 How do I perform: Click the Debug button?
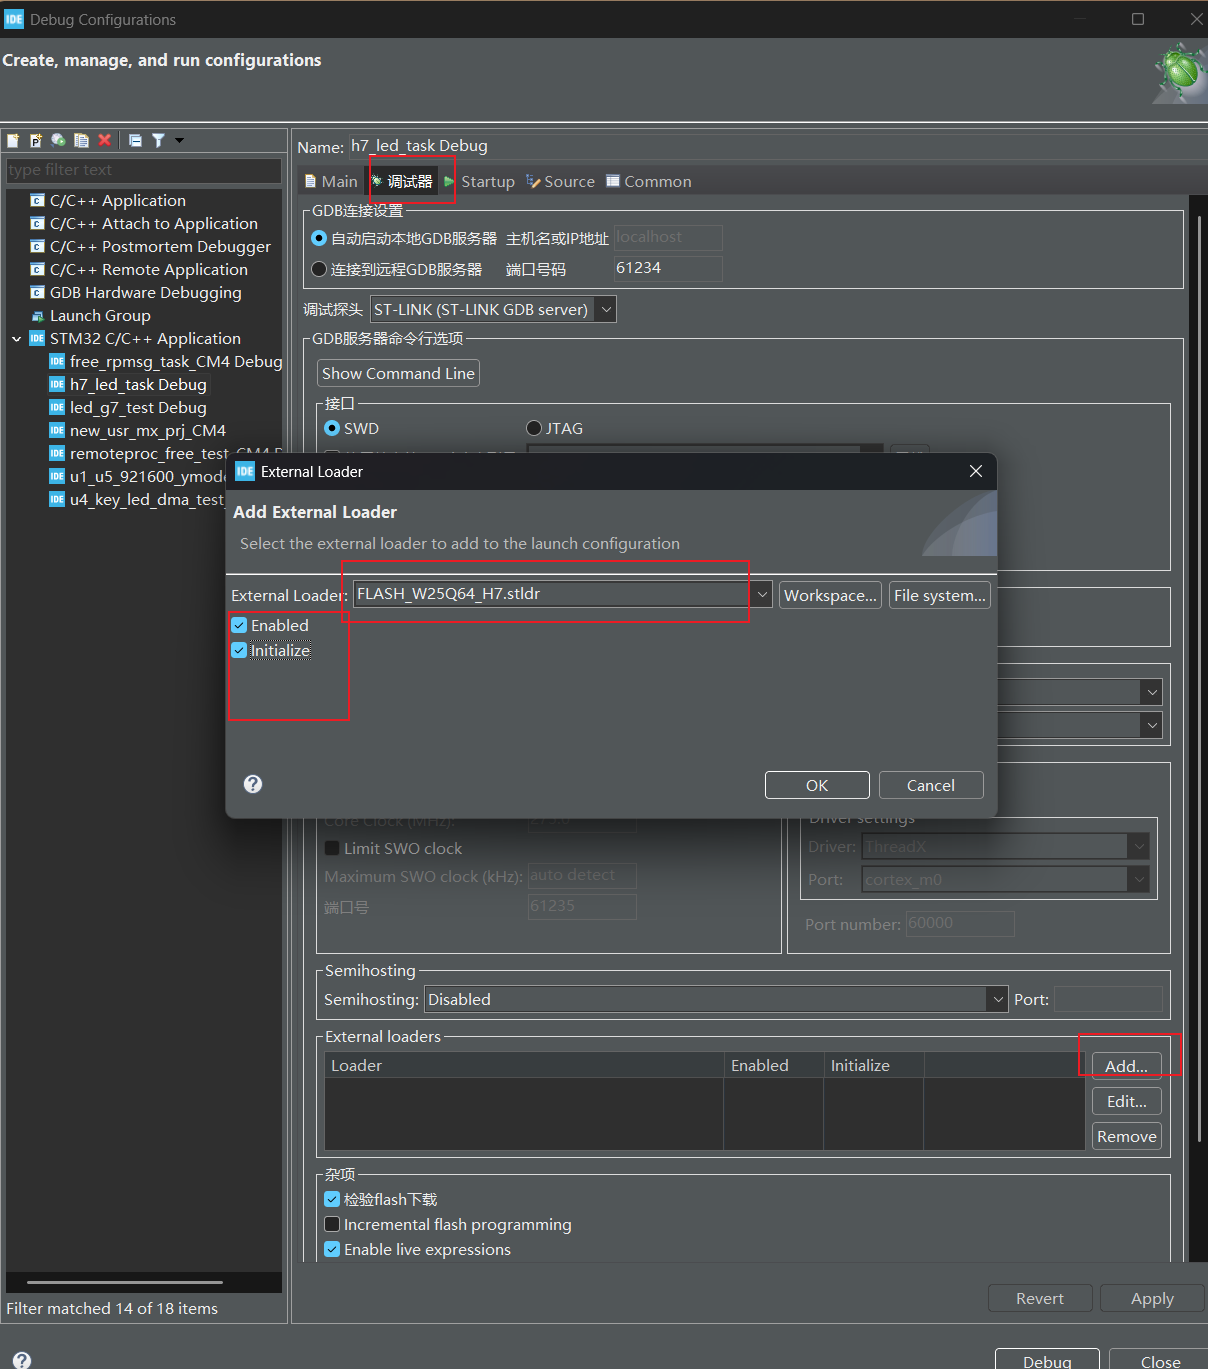pyautogui.click(x=1047, y=1360)
